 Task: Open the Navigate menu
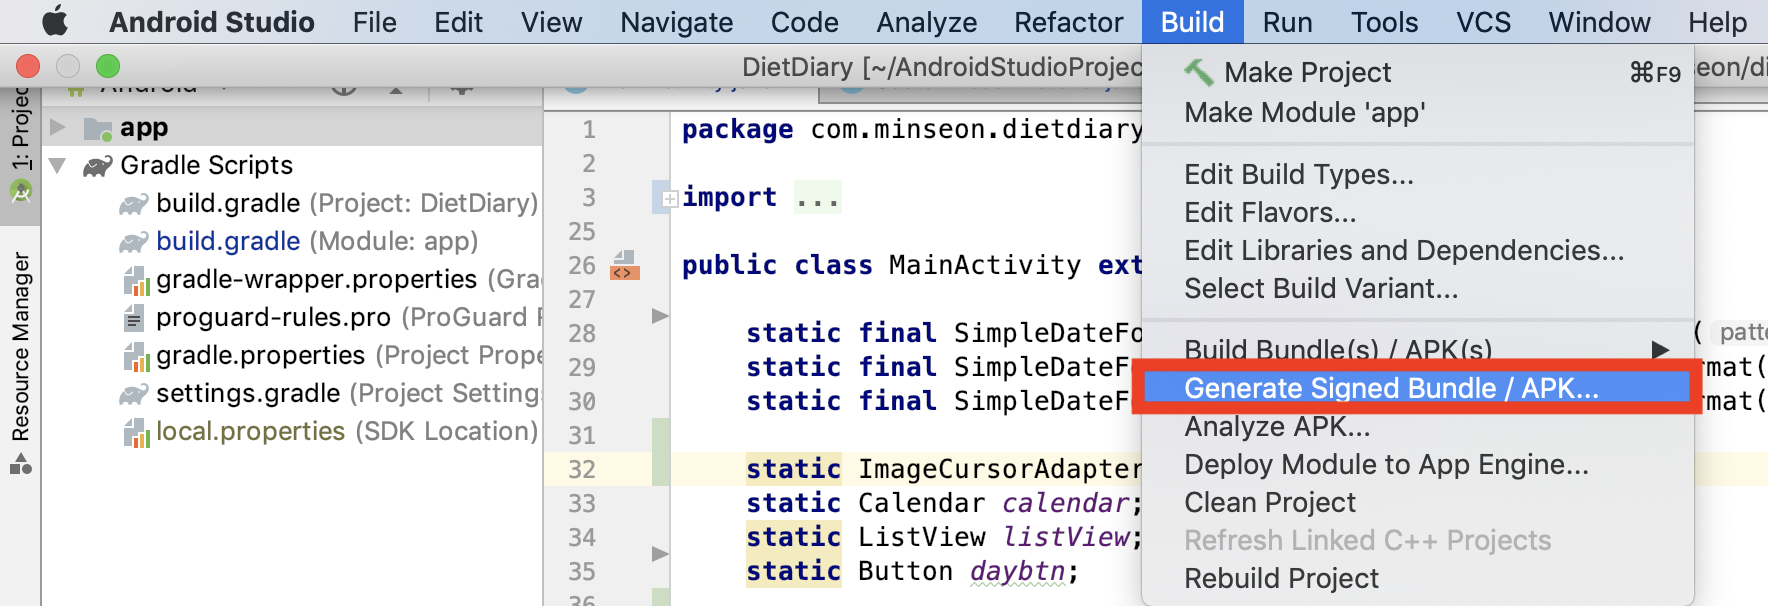(x=677, y=22)
